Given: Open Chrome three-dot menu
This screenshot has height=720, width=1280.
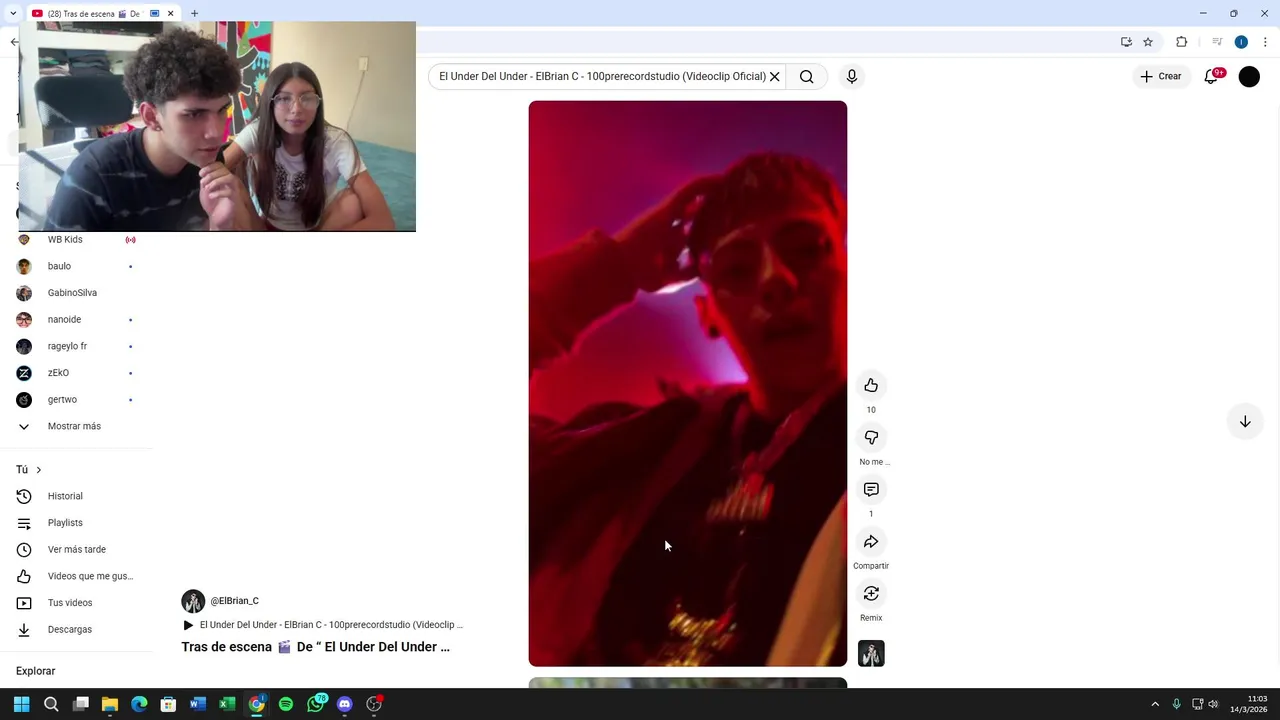Looking at the screenshot, I should (1265, 42).
